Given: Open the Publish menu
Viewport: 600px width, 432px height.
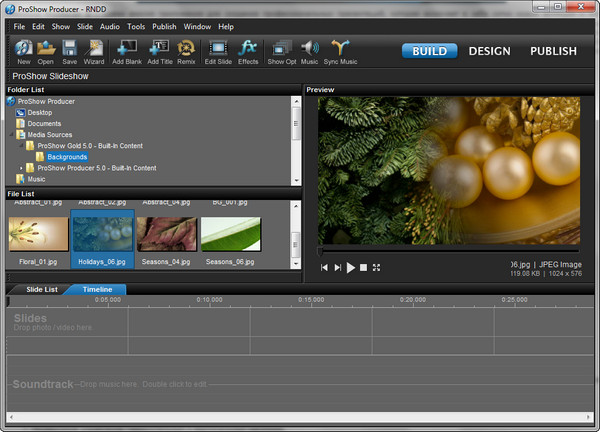Looking at the screenshot, I should pos(164,26).
